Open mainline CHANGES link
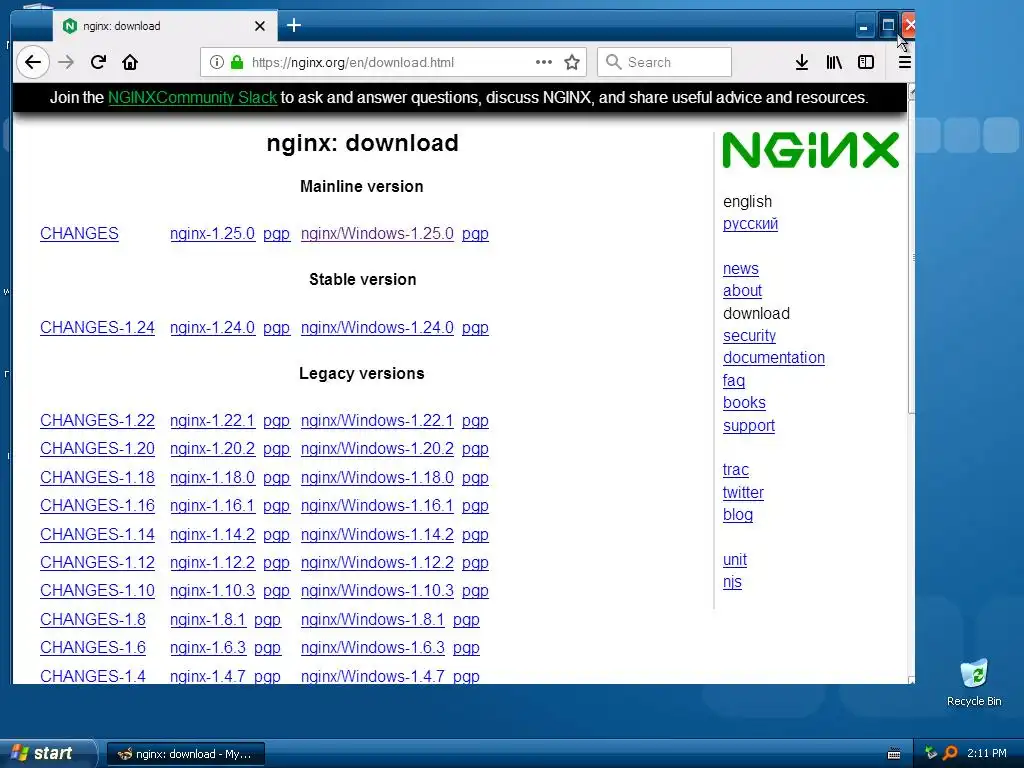 point(79,233)
